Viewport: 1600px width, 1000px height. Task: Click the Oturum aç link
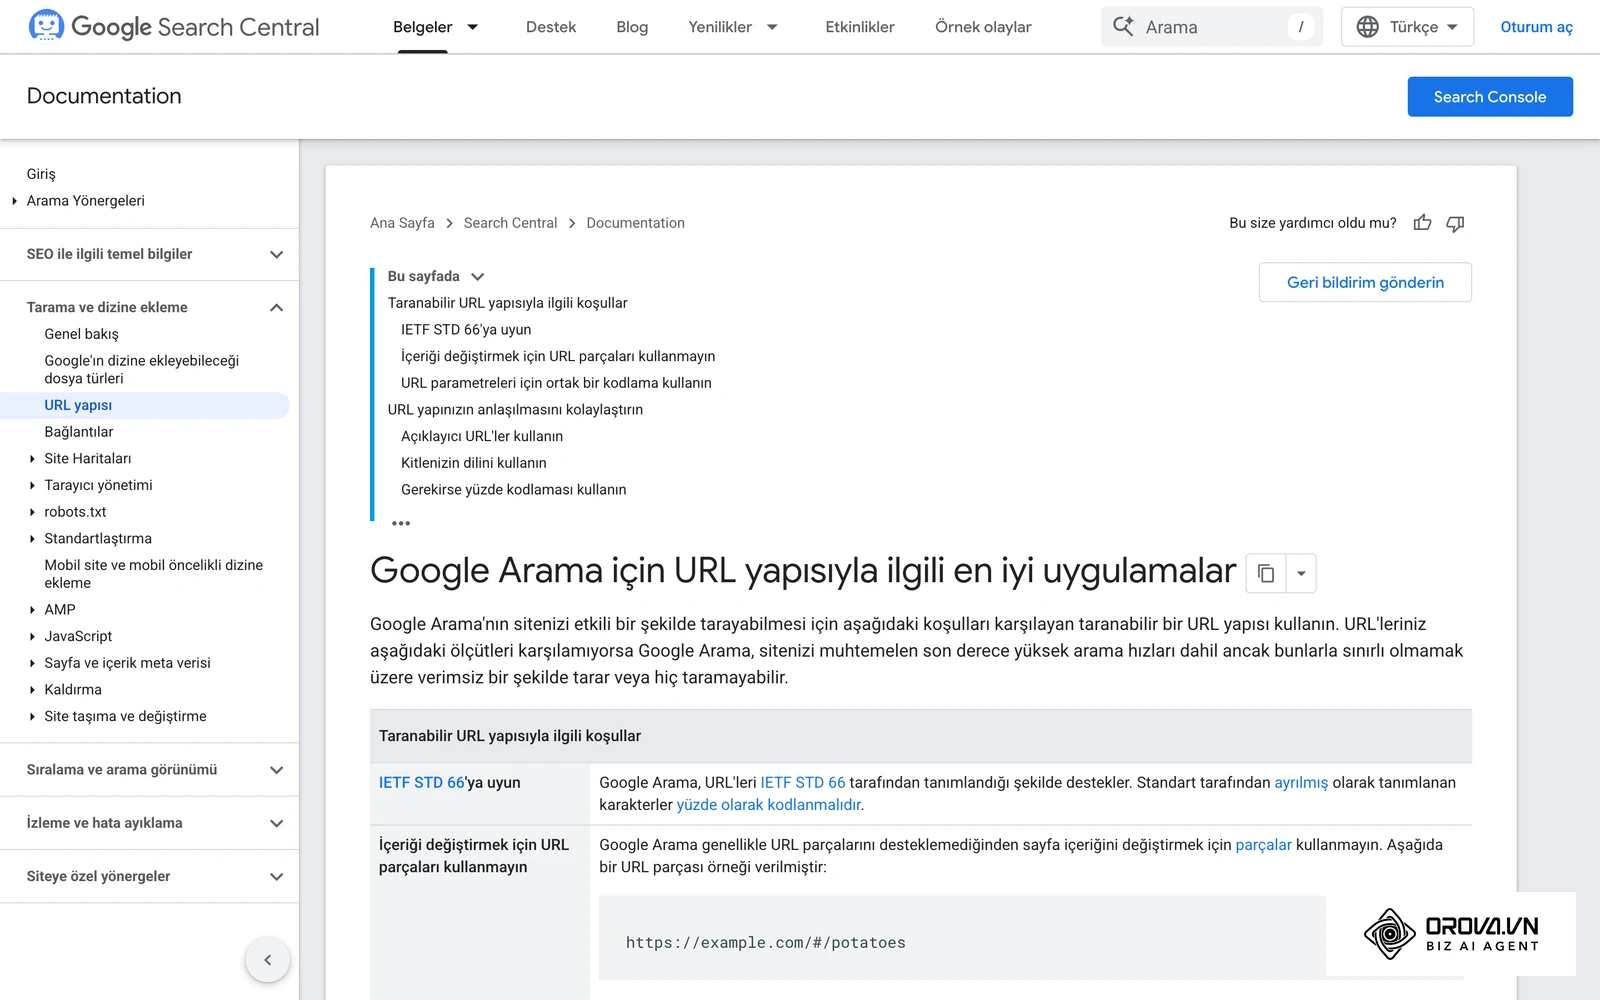tap(1536, 27)
